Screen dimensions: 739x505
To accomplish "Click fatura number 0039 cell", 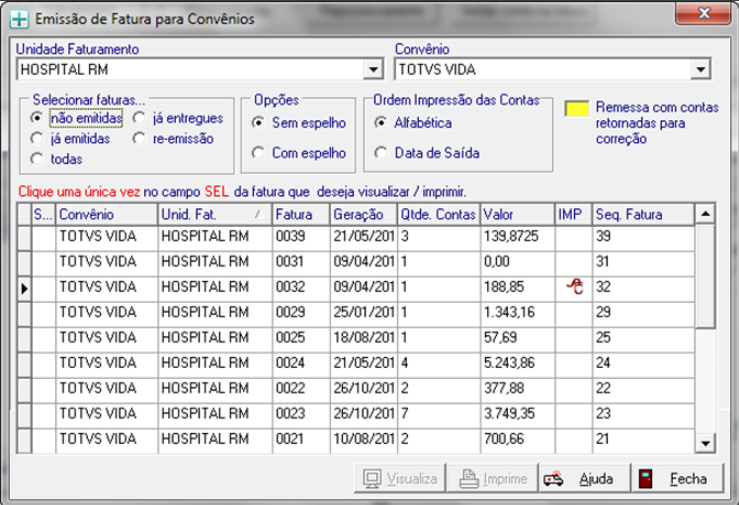I will tap(301, 236).
